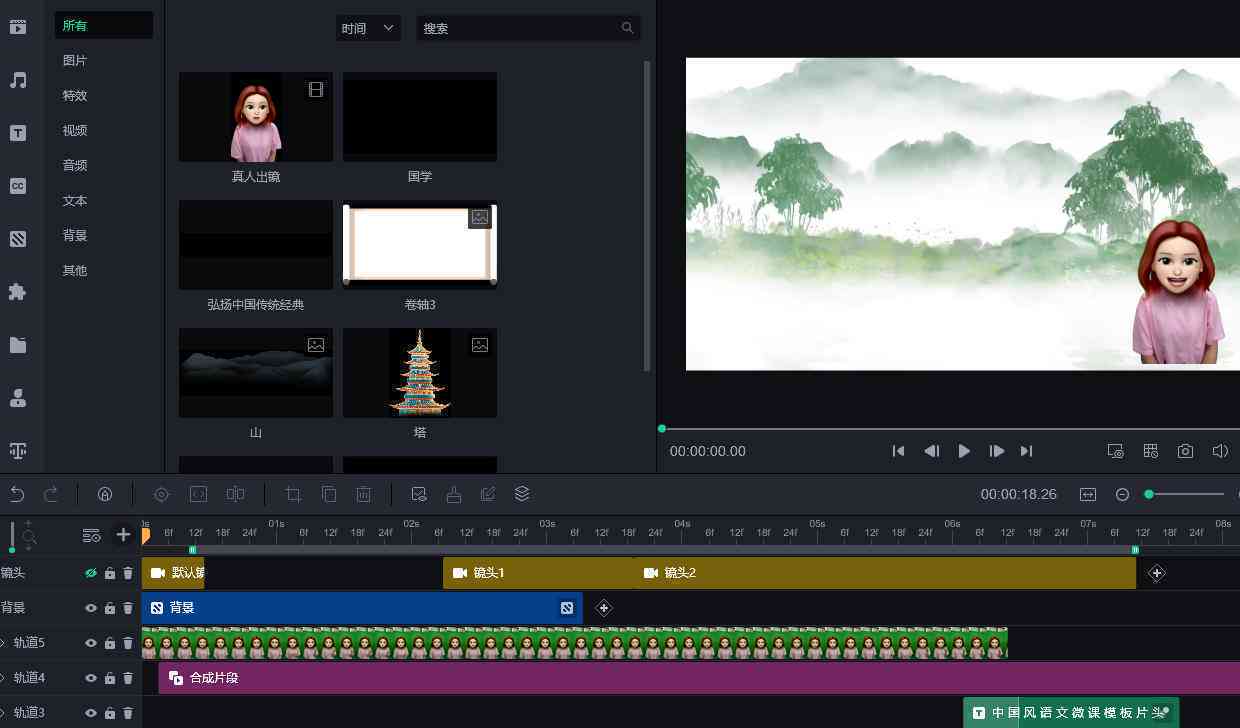Select the 背景 category in sidebar
The width and height of the screenshot is (1240, 728).
[x=75, y=236]
